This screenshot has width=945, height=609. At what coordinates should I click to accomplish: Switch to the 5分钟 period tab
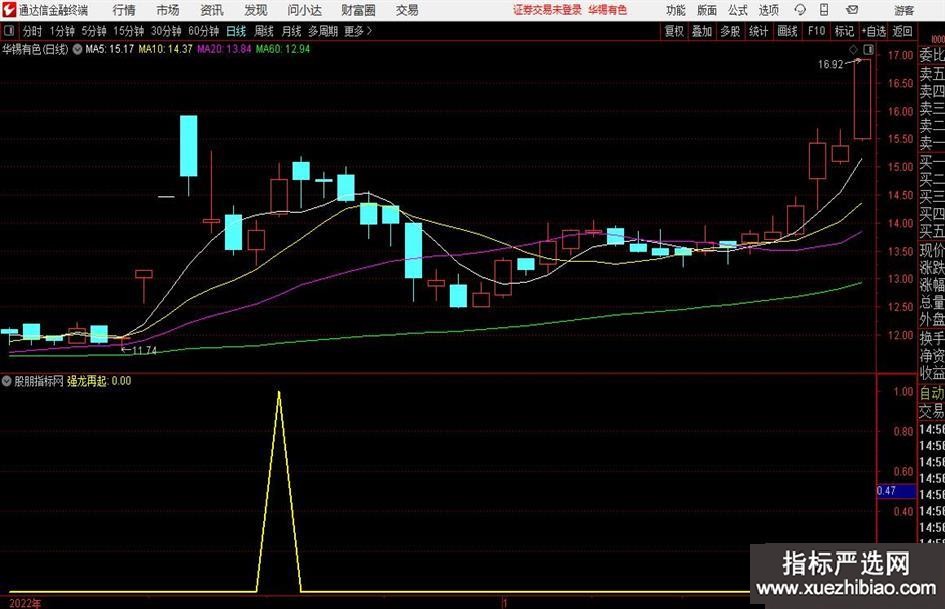pyautogui.click(x=93, y=31)
